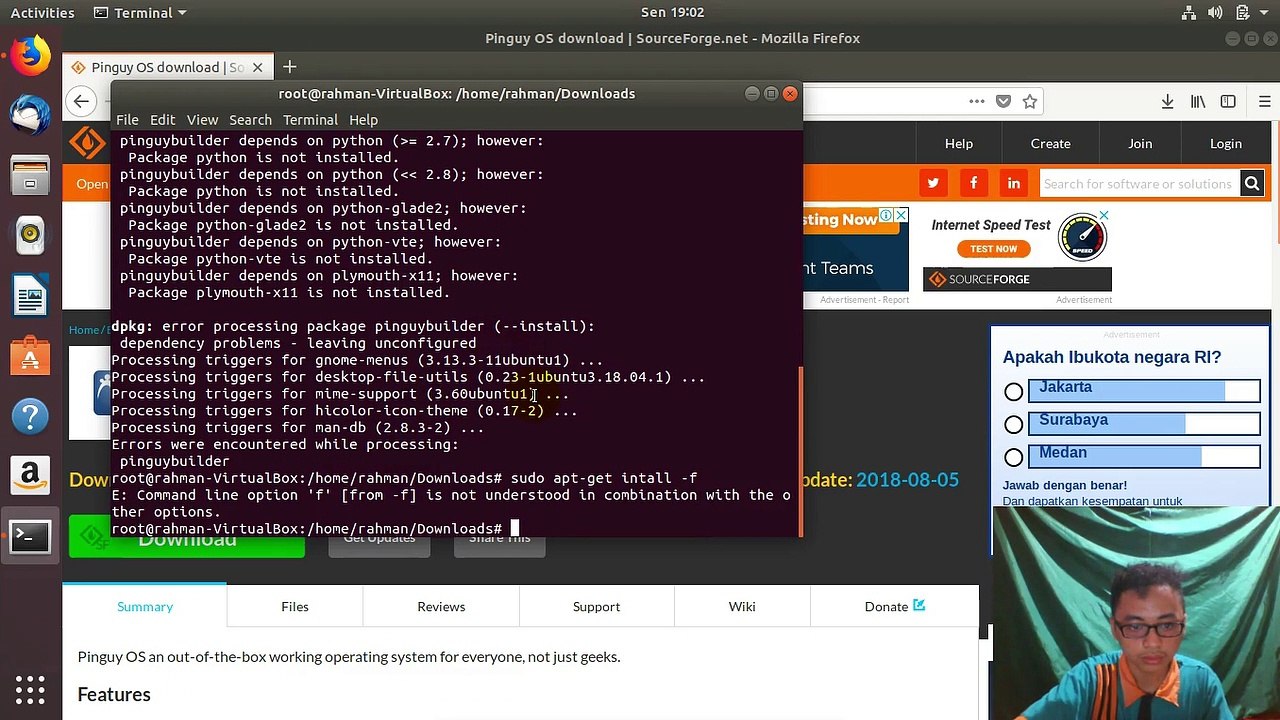Screen dimensions: 1280x720
Task: Click the Pinguy OS download tab
Action: [x=167, y=67]
